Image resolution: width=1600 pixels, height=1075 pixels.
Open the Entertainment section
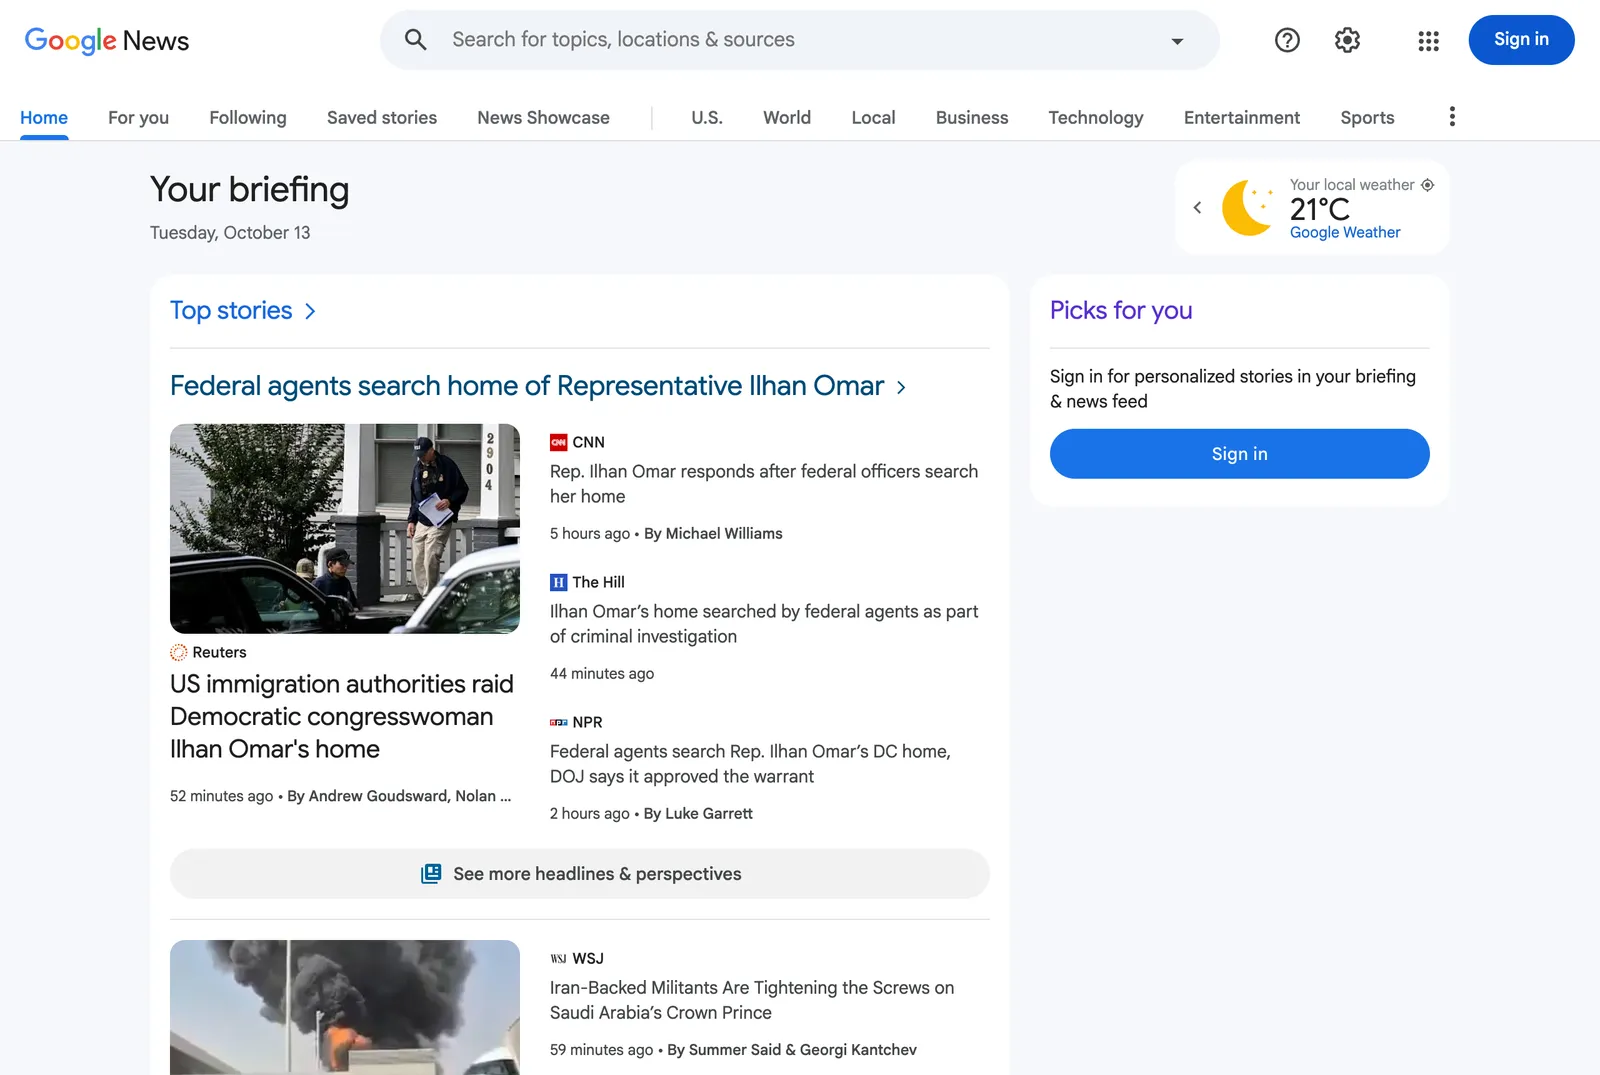(1242, 118)
